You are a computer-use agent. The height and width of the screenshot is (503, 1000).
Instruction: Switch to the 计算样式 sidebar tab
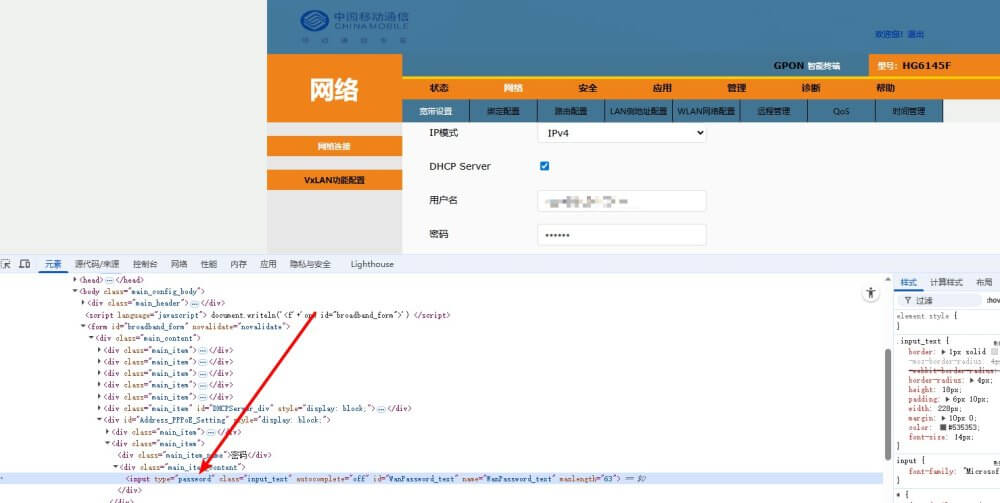tap(946, 282)
